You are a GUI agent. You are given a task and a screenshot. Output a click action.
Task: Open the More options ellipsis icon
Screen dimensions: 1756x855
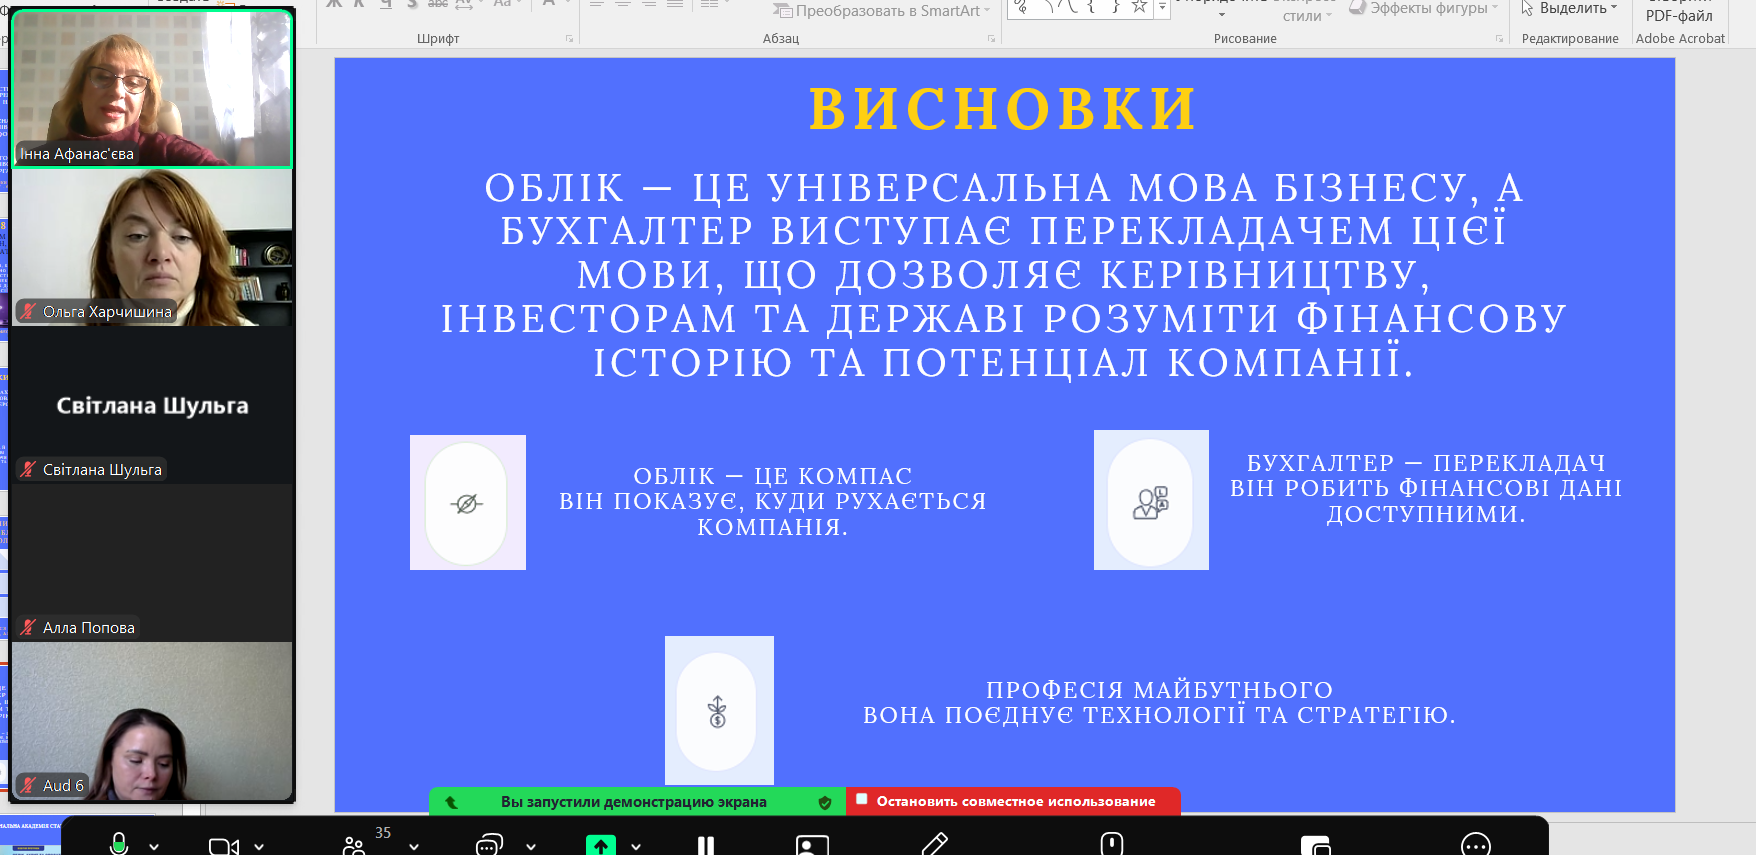pyautogui.click(x=1475, y=846)
